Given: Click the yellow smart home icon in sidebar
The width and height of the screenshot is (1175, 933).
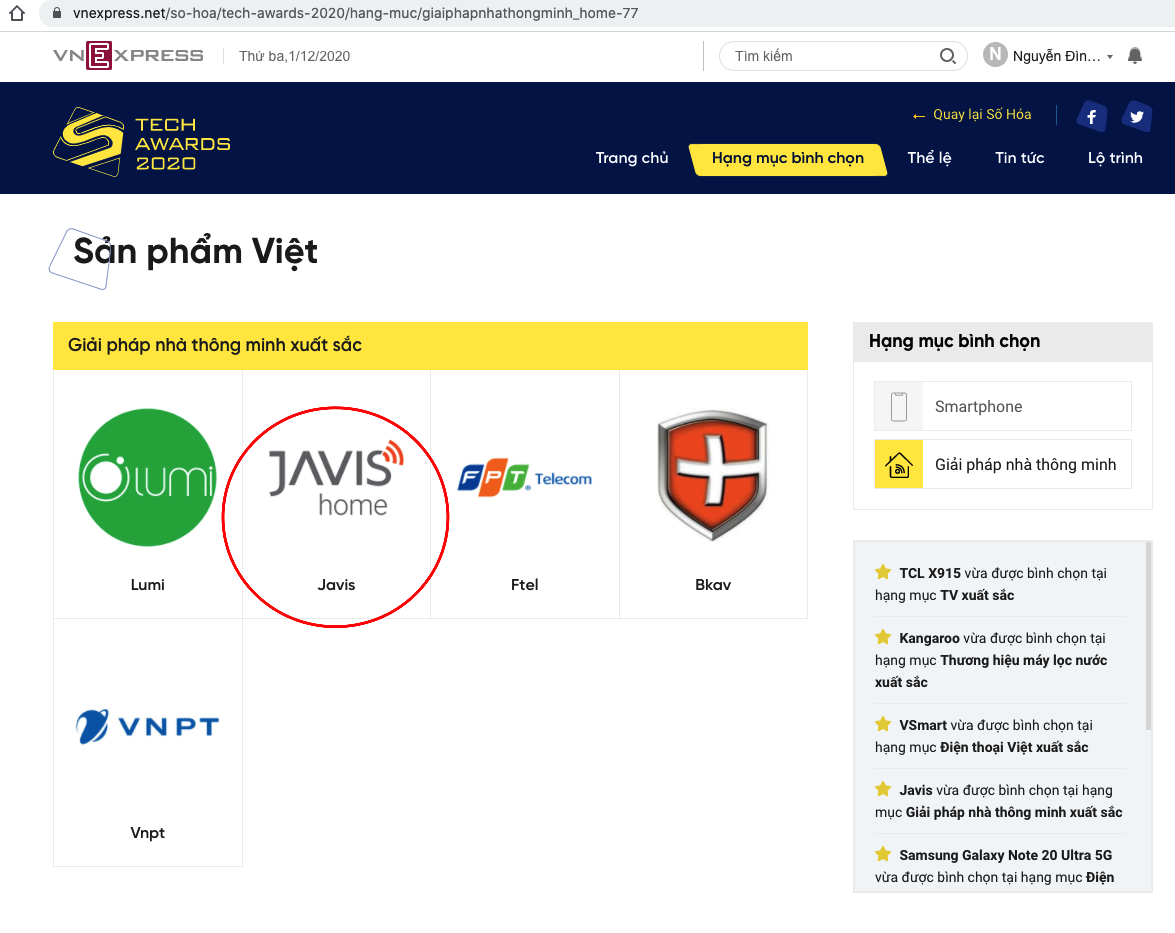Looking at the screenshot, I should tap(897, 463).
